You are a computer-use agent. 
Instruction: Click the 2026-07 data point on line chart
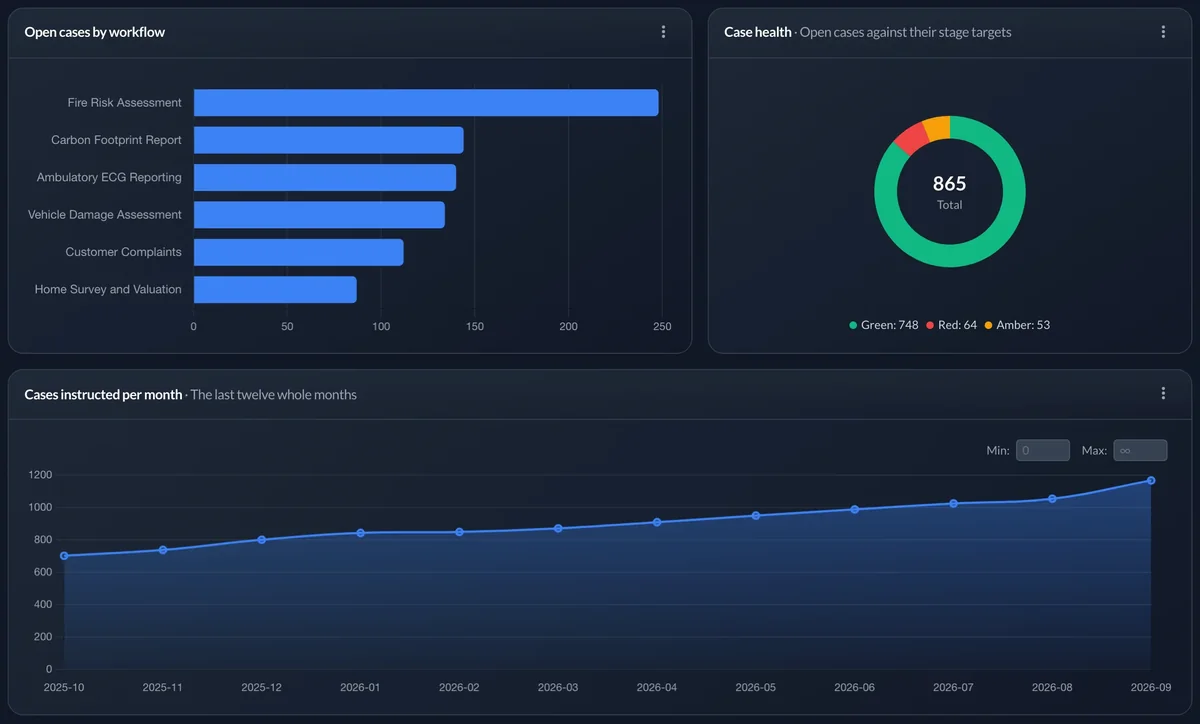[953, 503]
